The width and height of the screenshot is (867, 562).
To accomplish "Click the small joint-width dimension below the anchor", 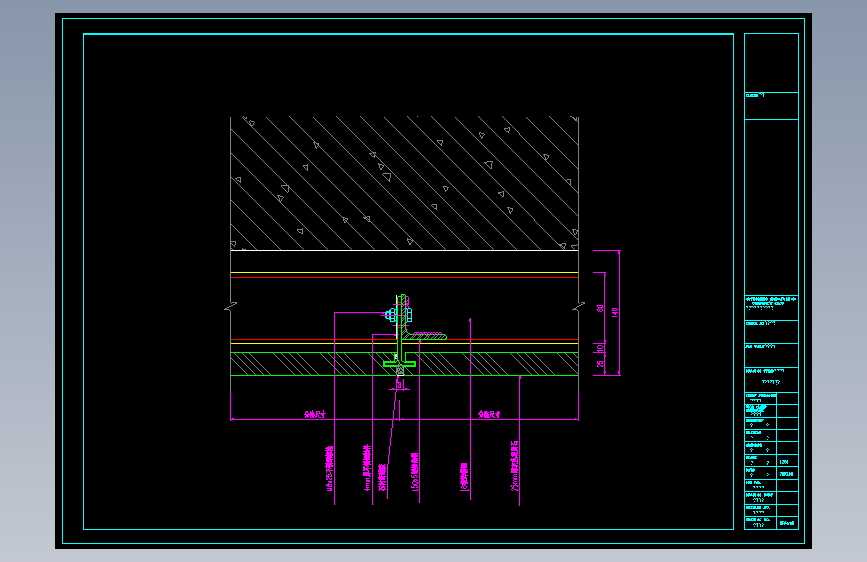I will (x=400, y=384).
